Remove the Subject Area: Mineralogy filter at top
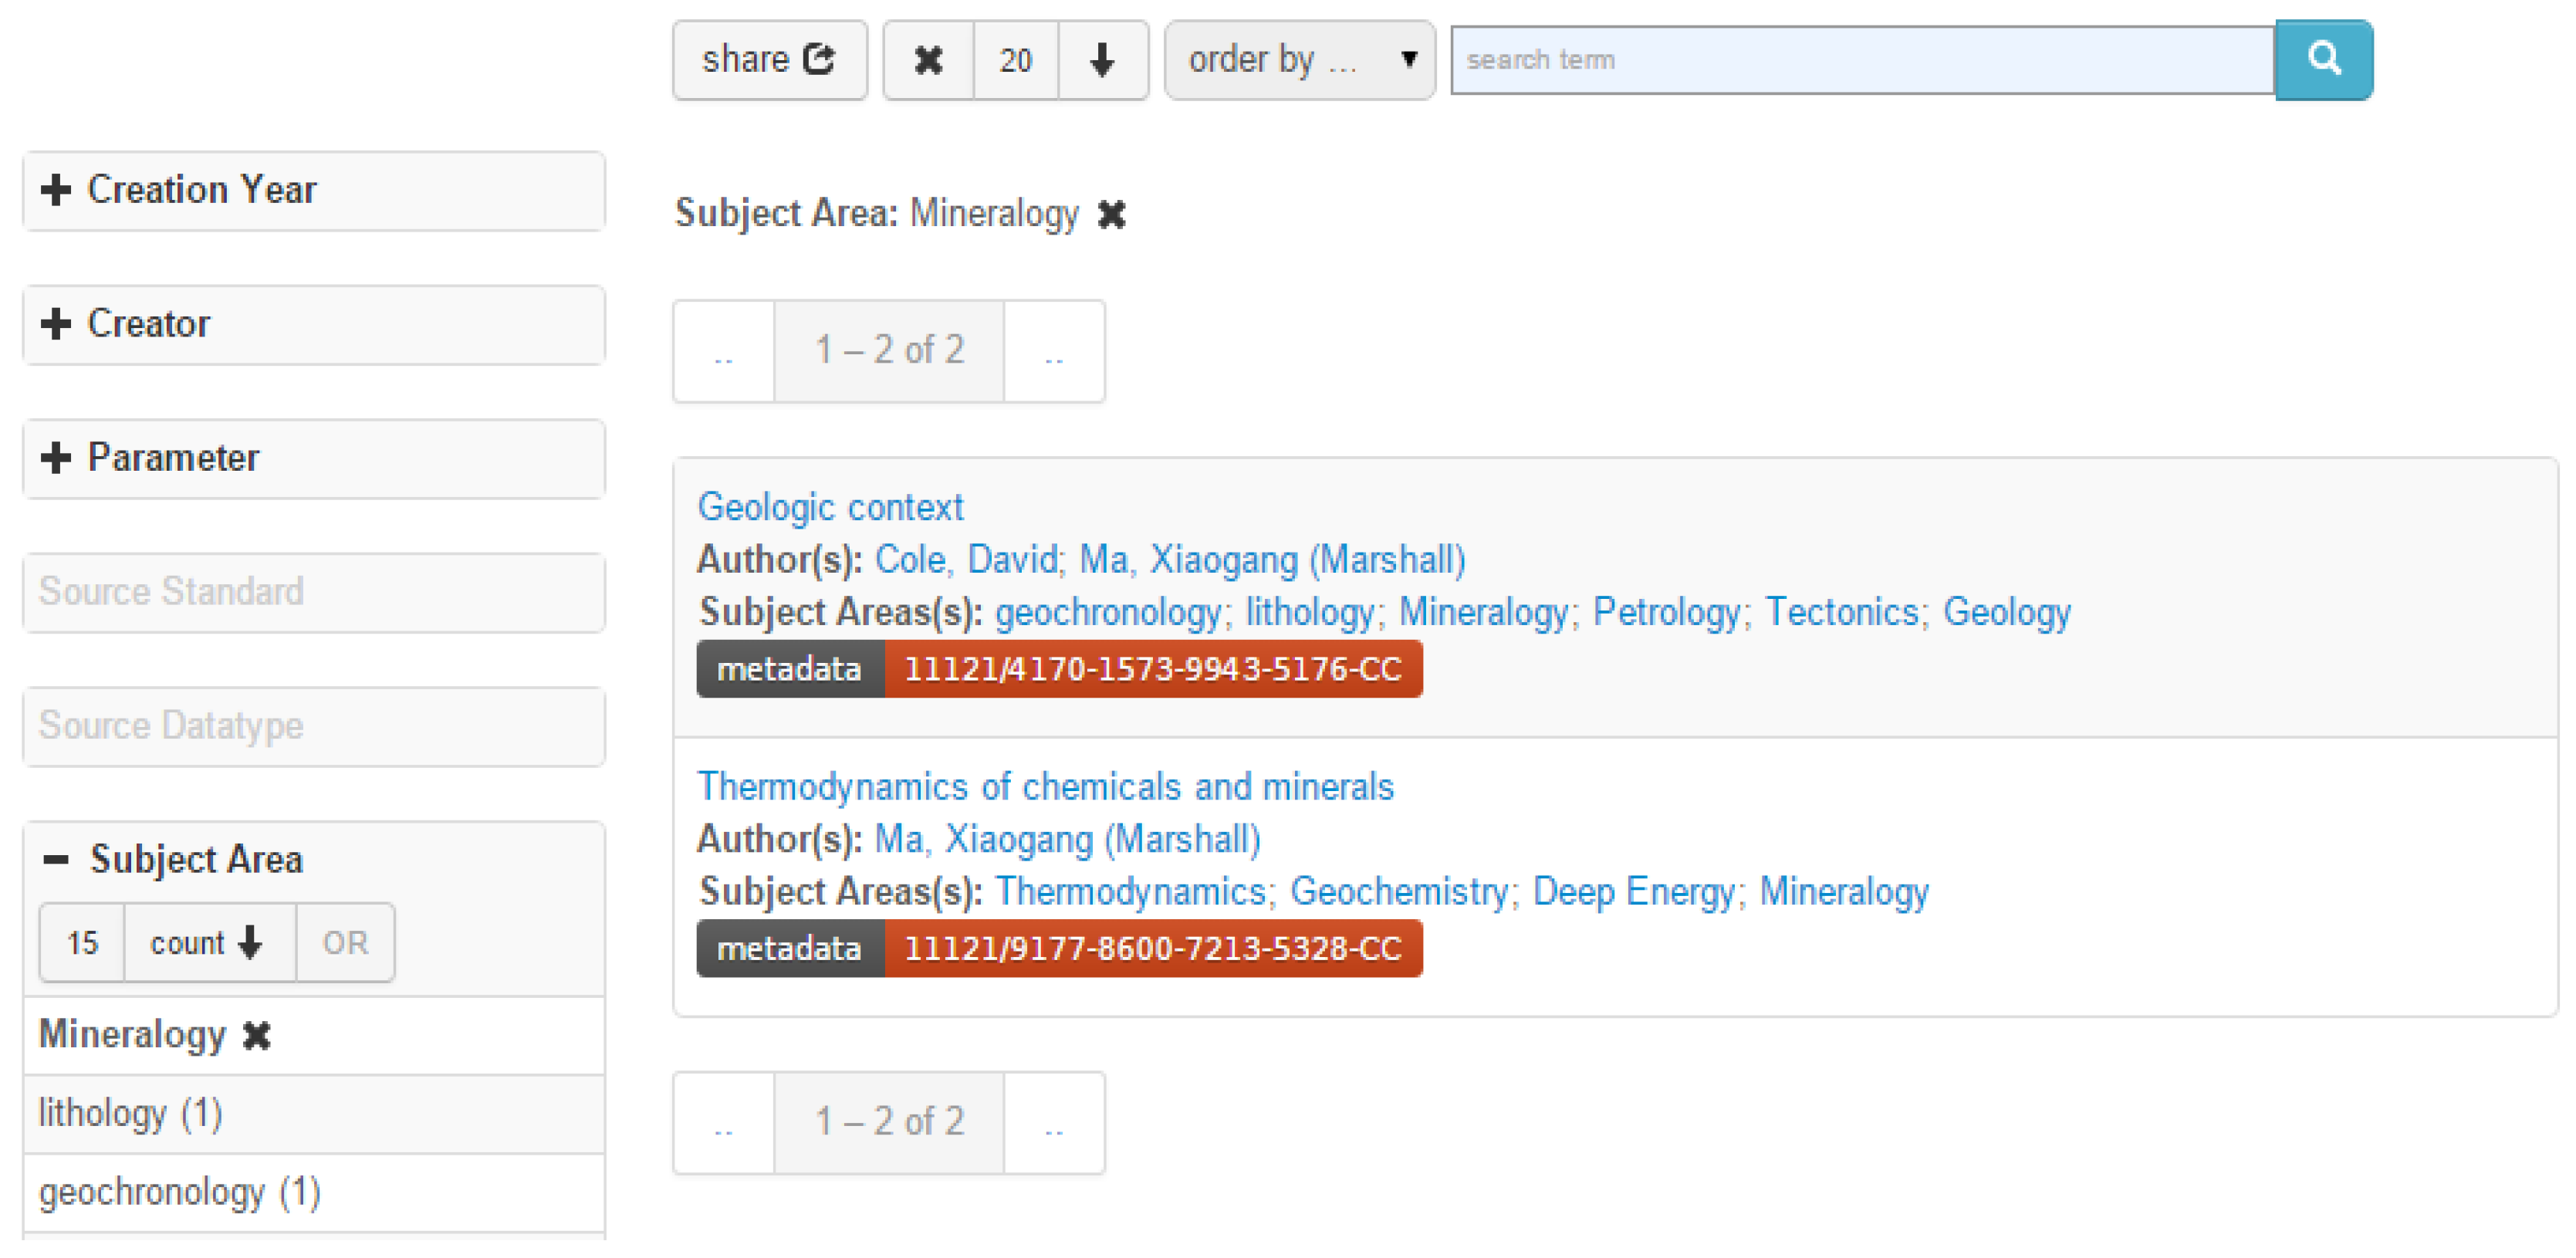 point(1111,214)
